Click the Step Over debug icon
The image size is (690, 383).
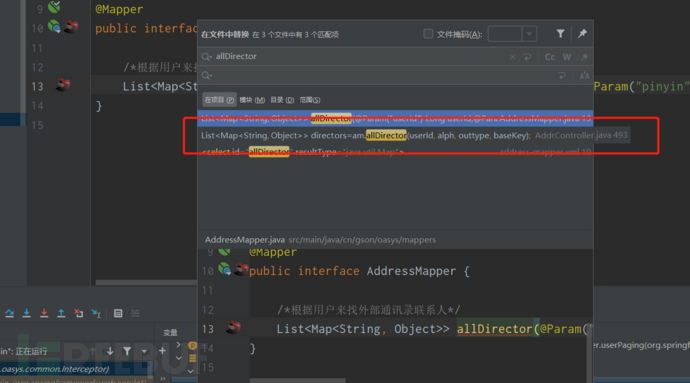point(9,313)
